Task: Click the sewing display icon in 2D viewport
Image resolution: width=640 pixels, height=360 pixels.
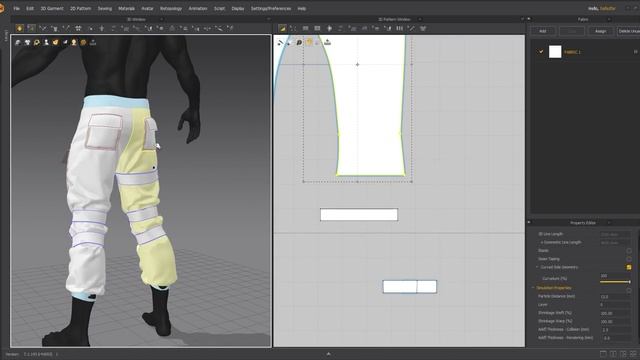Action: pos(280,42)
